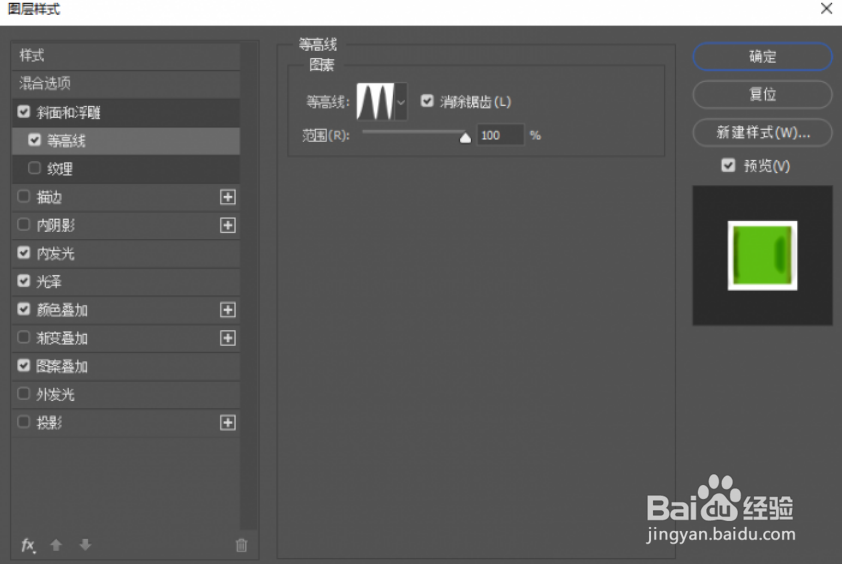Select the 混合选项 list item
This screenshot has width=842, height=564.
click(126, 84)
